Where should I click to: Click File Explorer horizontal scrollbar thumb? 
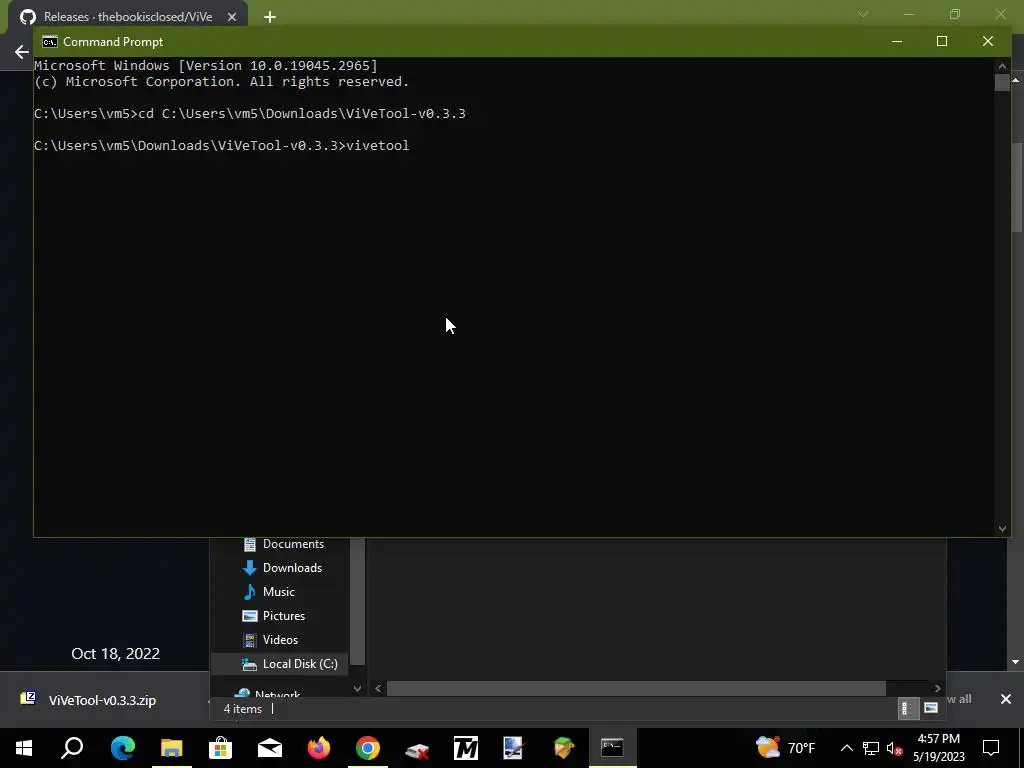636,688
